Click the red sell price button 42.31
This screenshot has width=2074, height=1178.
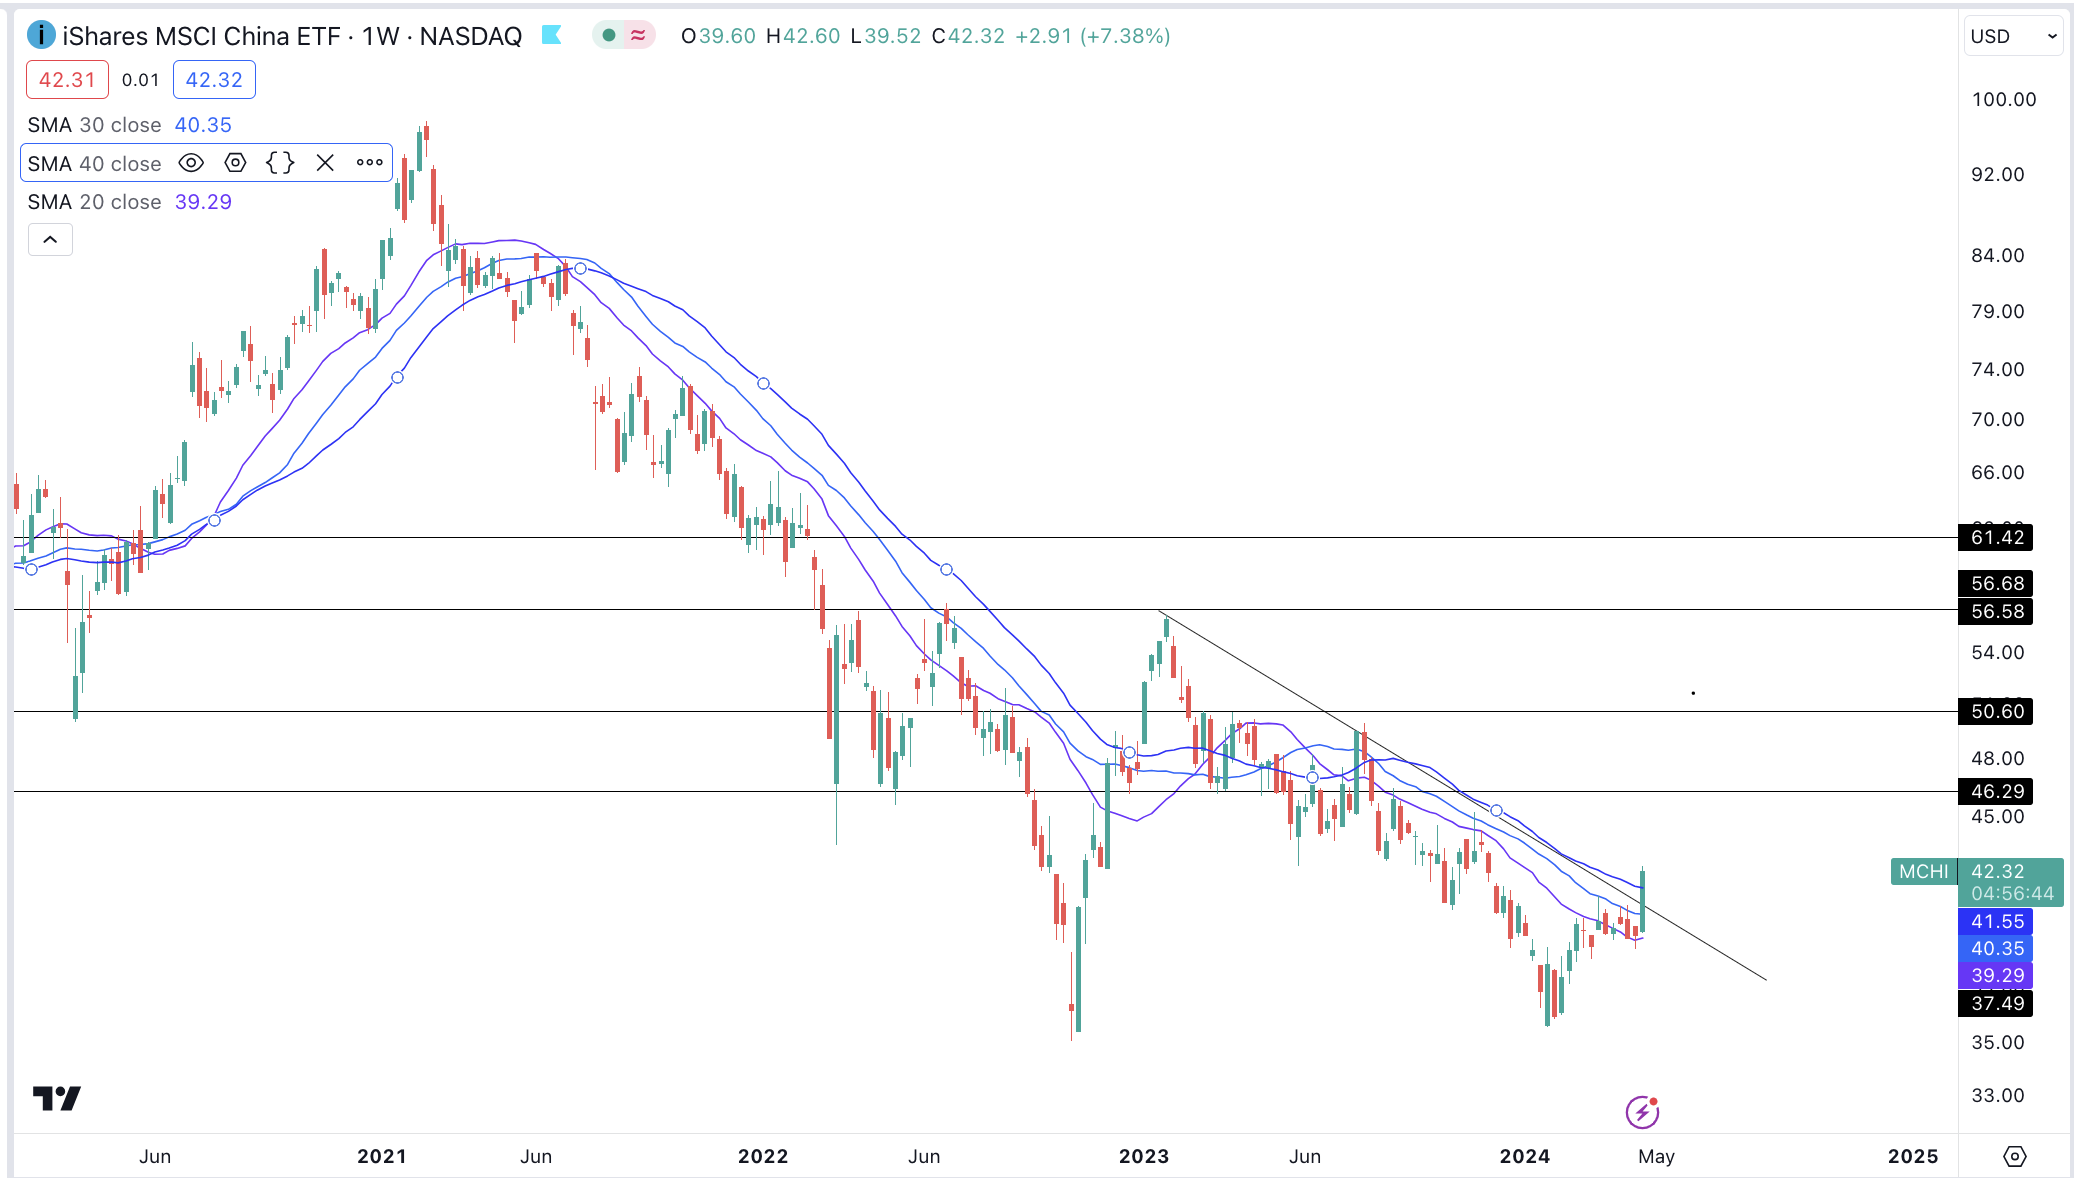pyautogui.click(x=66, y=79)
